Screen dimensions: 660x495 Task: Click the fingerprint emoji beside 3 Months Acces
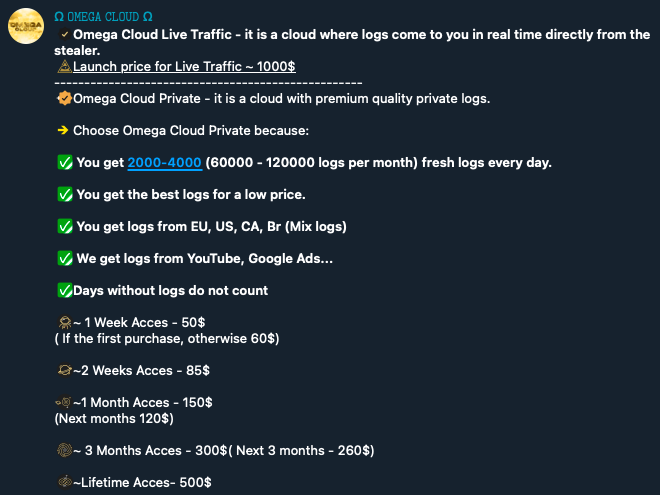point(65,450)
